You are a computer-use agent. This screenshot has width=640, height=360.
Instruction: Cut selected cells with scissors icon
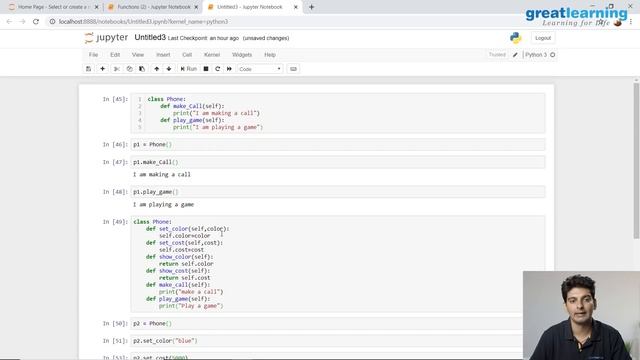pyautogui.click(x=116, y=69)
